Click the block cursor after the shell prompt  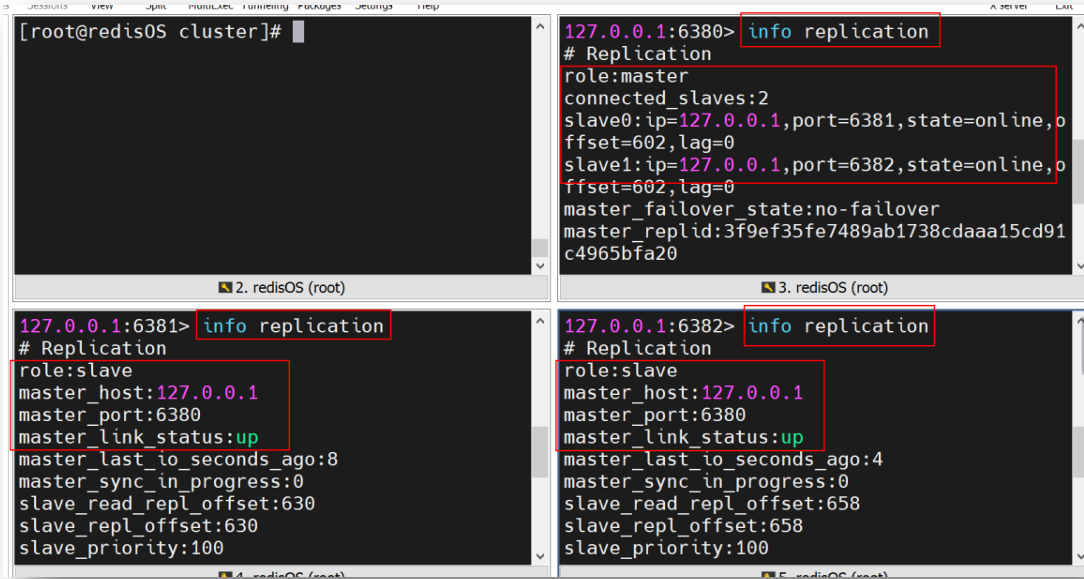298,32
